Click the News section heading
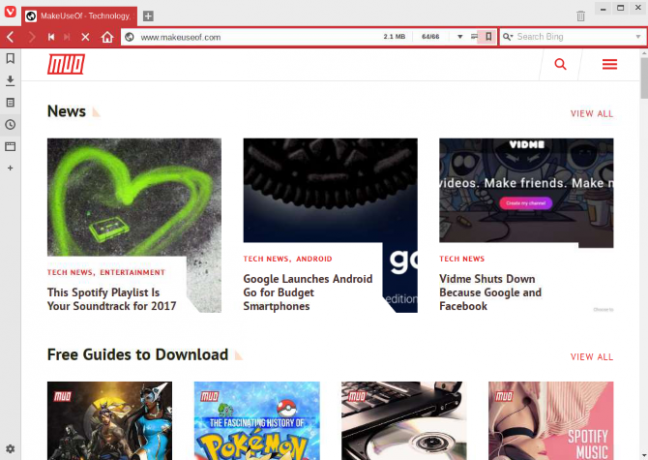This screenshot has height=460, width=648. (67, 111)
